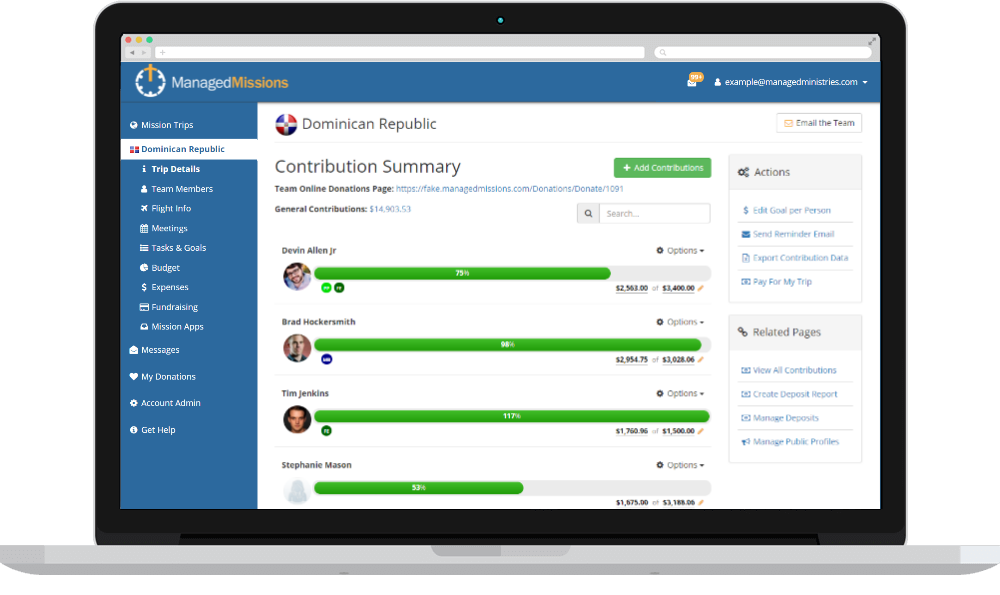Screen dimensions: 1000x595
Task: Click the ManagedMissions logo icon
Action: click(151, 81)
